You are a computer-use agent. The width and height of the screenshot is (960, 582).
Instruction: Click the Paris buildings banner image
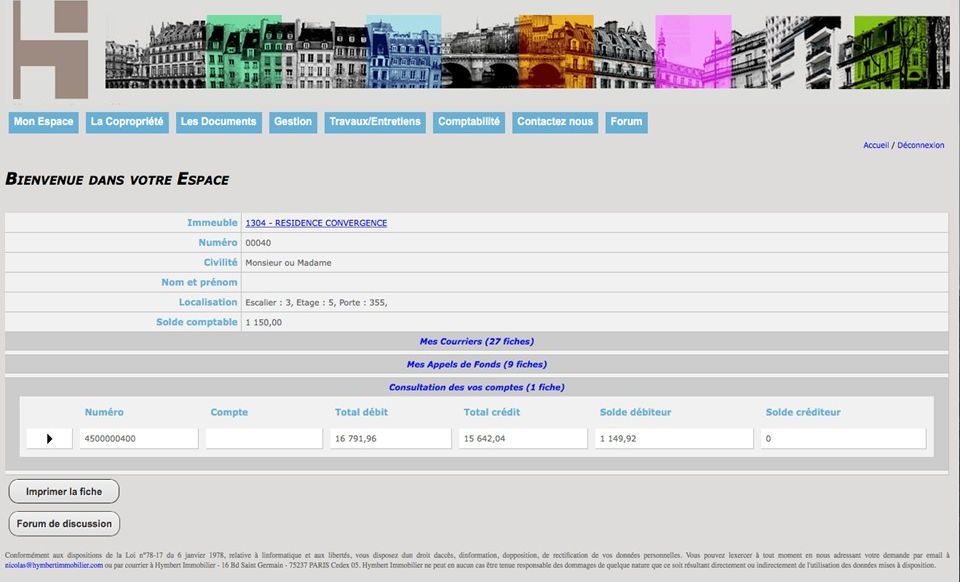click(x=527, y=52)
